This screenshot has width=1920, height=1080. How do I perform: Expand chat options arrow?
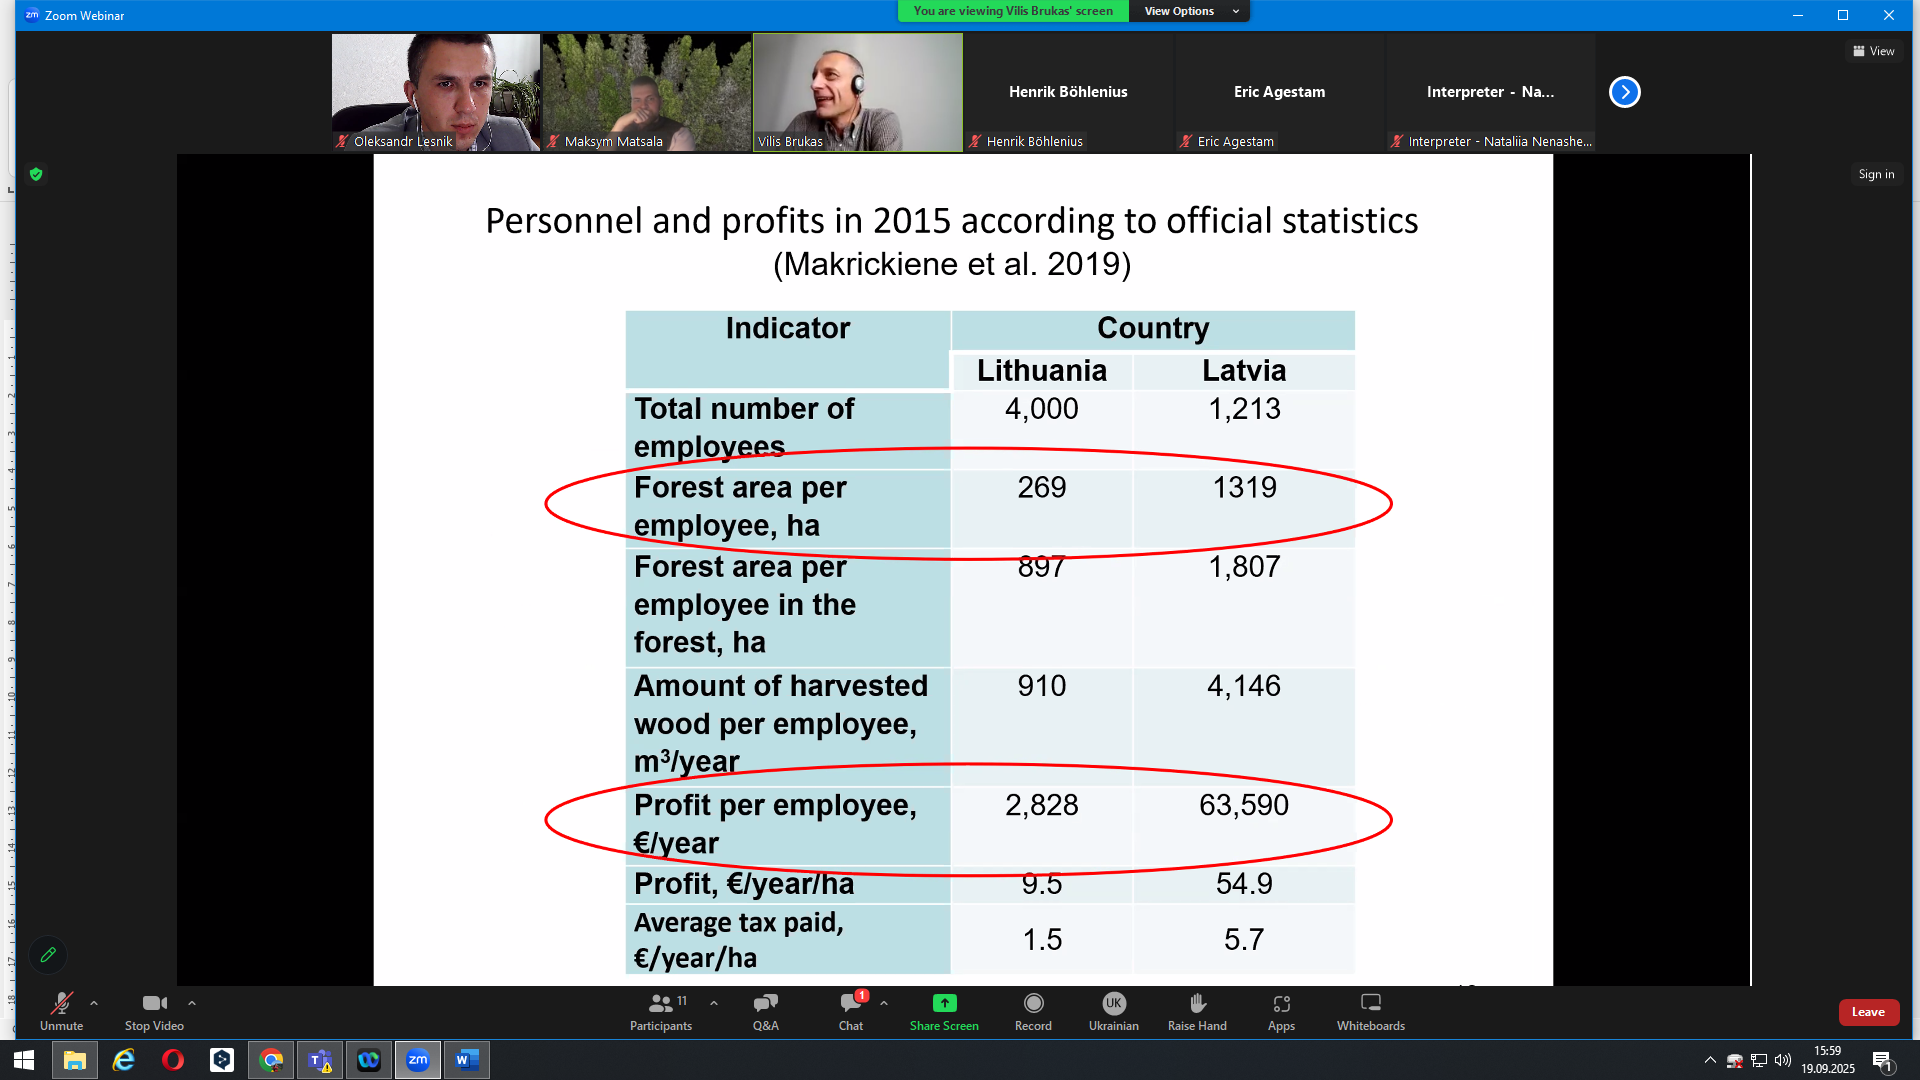[x=884, y=1003]
